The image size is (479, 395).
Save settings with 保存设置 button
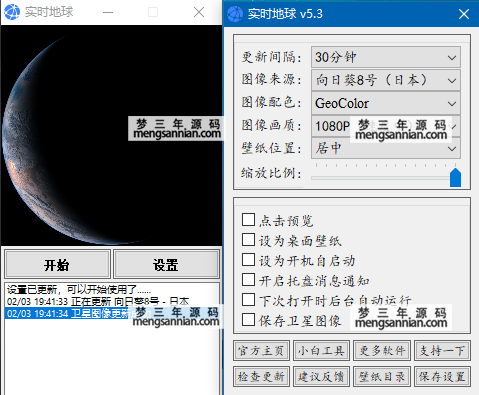coord(442,377)
